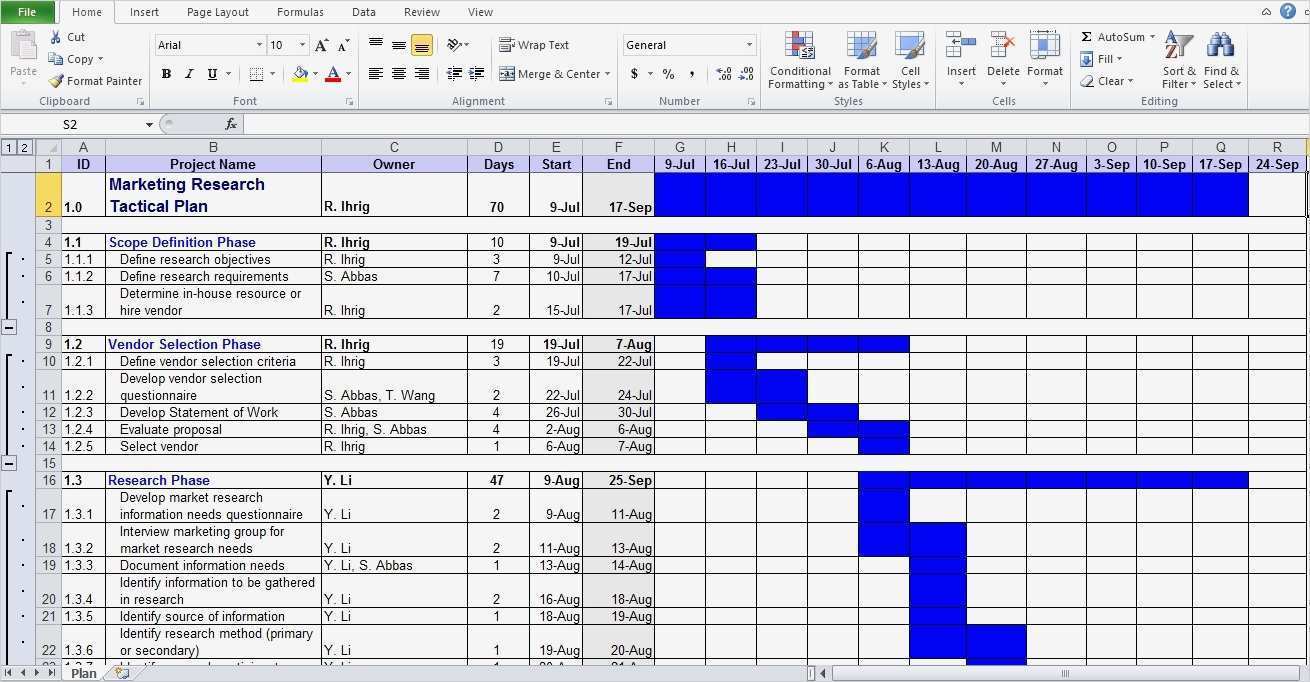Screen dimensions: 1310x682
Task: Open the File menu
Action: pos(25,11)
